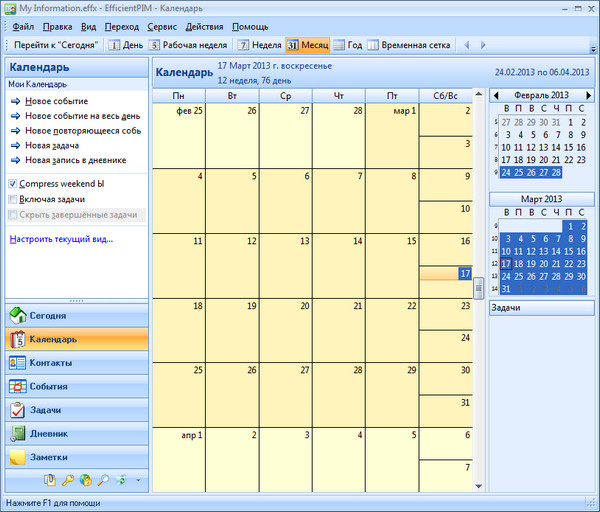
Task: Click the magnifier search icon at sidebar bottom
Action: click(103, 481)
